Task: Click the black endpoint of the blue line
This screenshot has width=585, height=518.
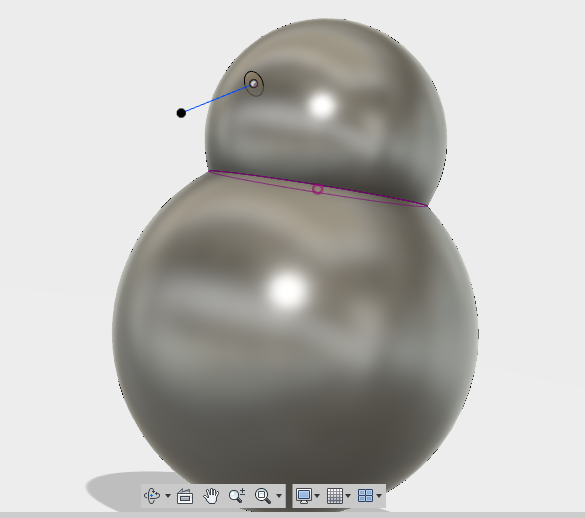Action: point(181,113)
